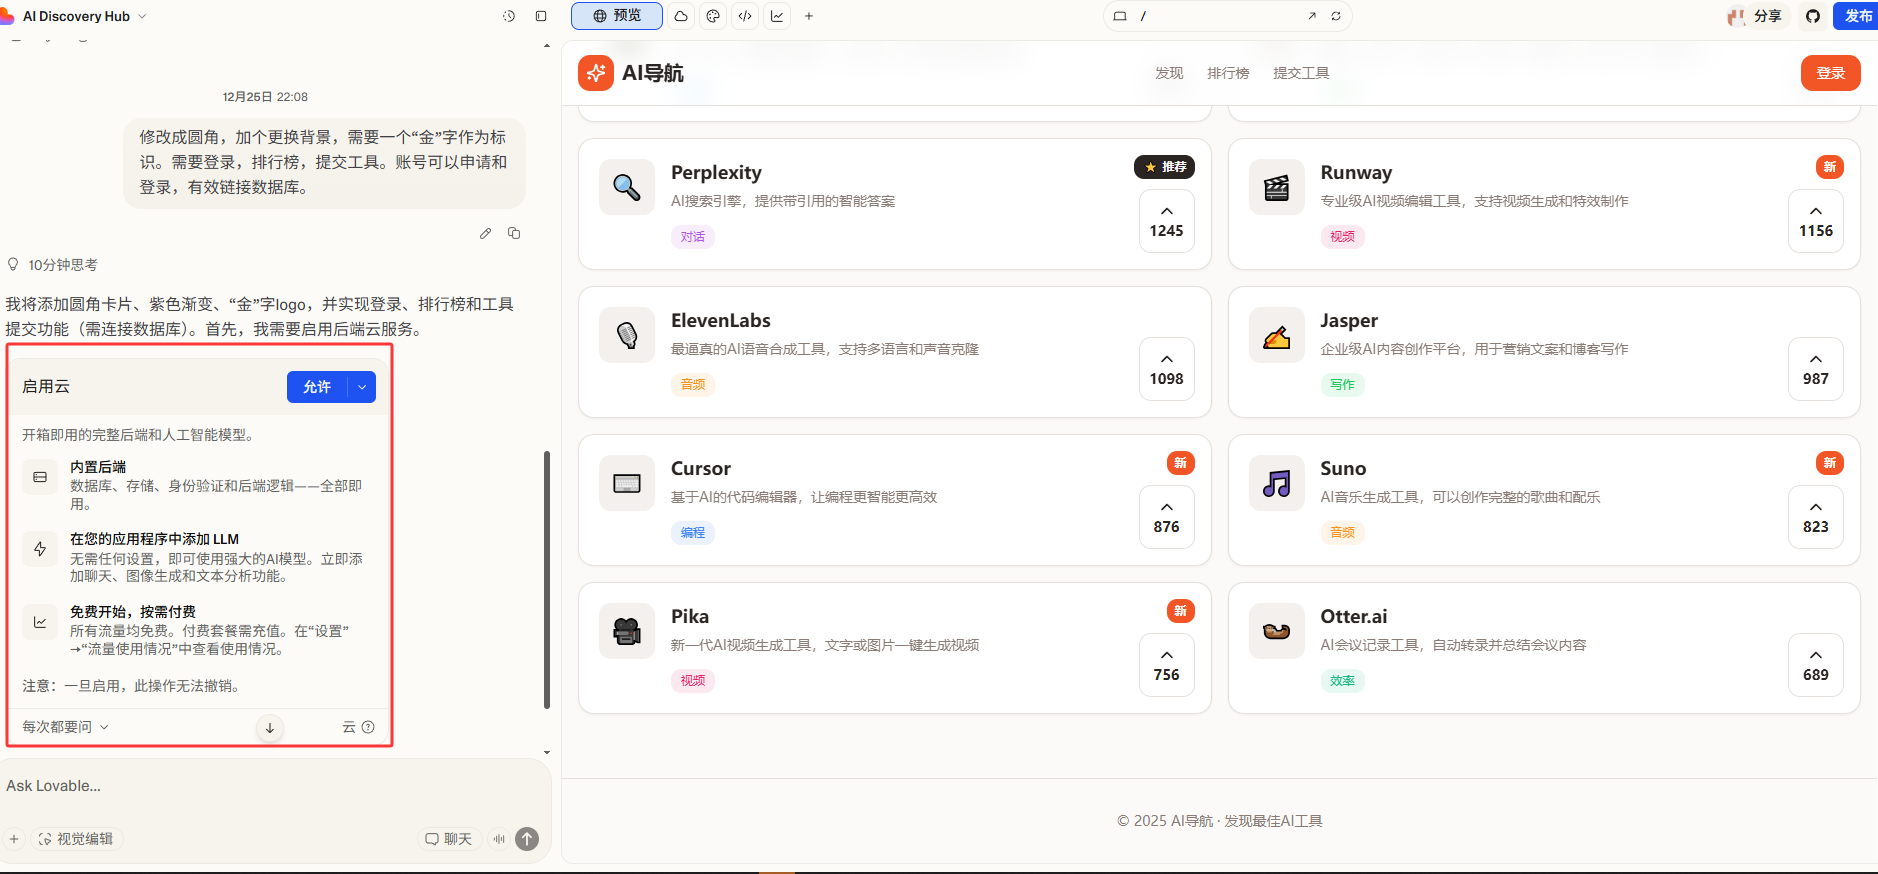This screenshot has height=874, width=1878.
Task: Toggle the sidebar panel icon
Action: click(541, 16)
